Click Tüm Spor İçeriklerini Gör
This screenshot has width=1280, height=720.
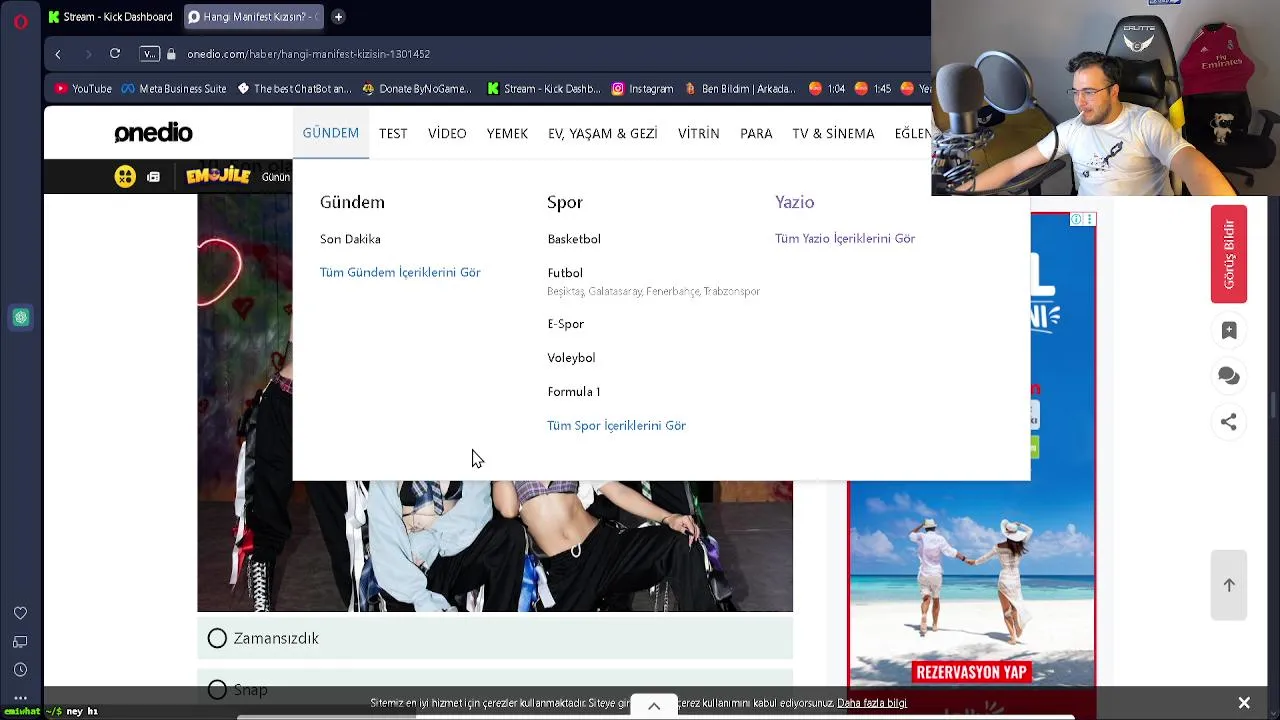pyautogui.click(x=616, y=425)
